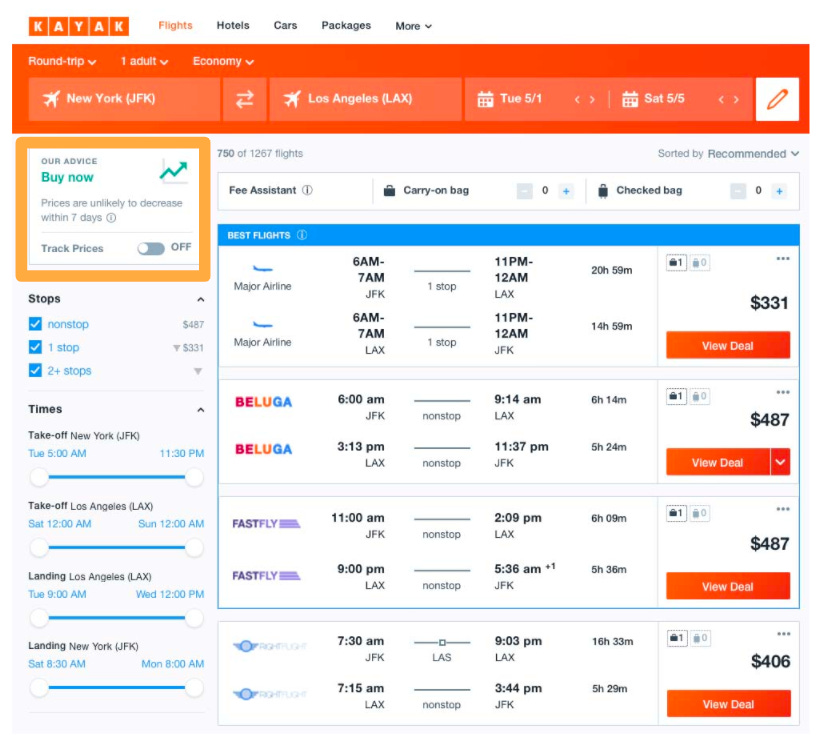Click the Los Angeles (LAX) destination field
The image size is (822, 740).
365,99
